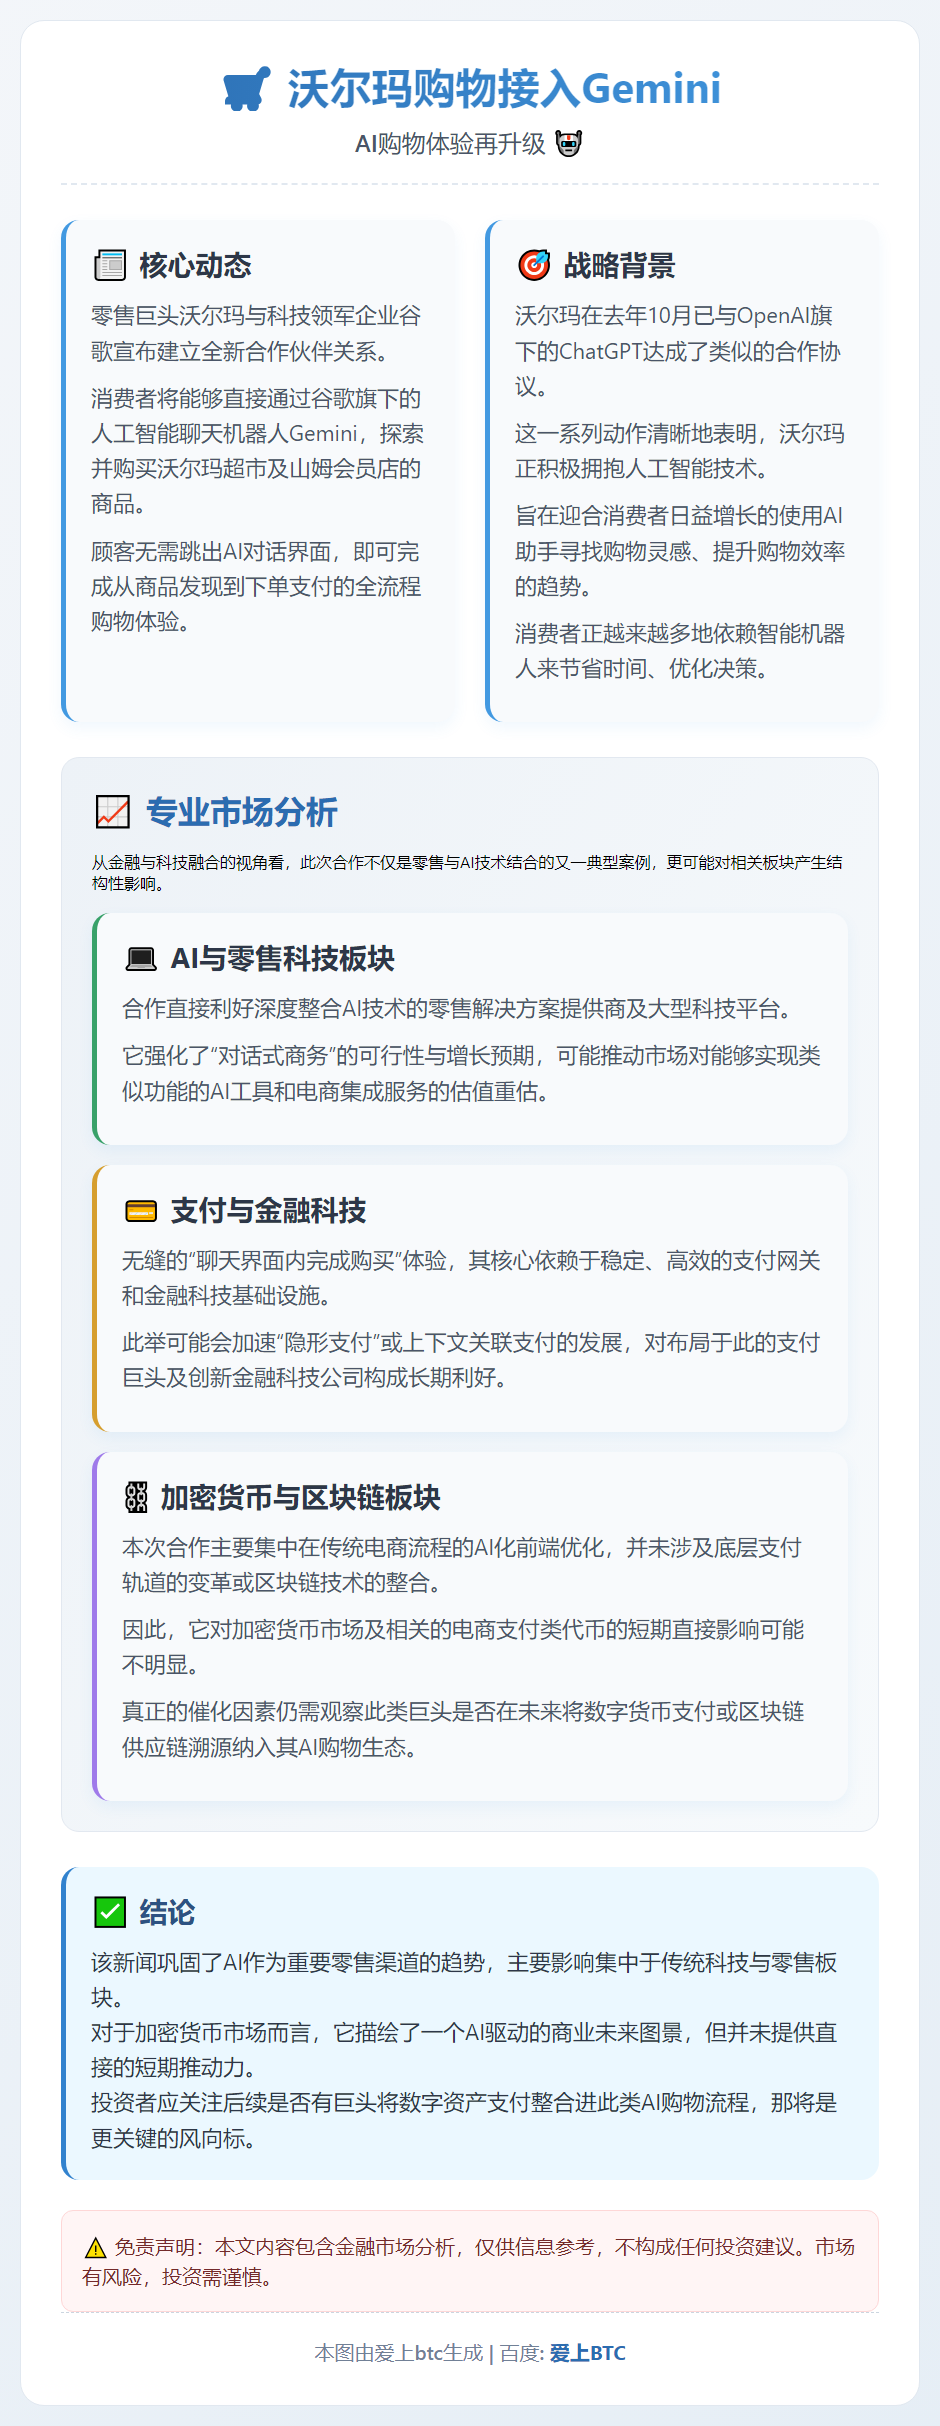940x2426 pixels.
Task: Click the intro text 从金融与科技融合的视角看
Action: pos(467,872)
